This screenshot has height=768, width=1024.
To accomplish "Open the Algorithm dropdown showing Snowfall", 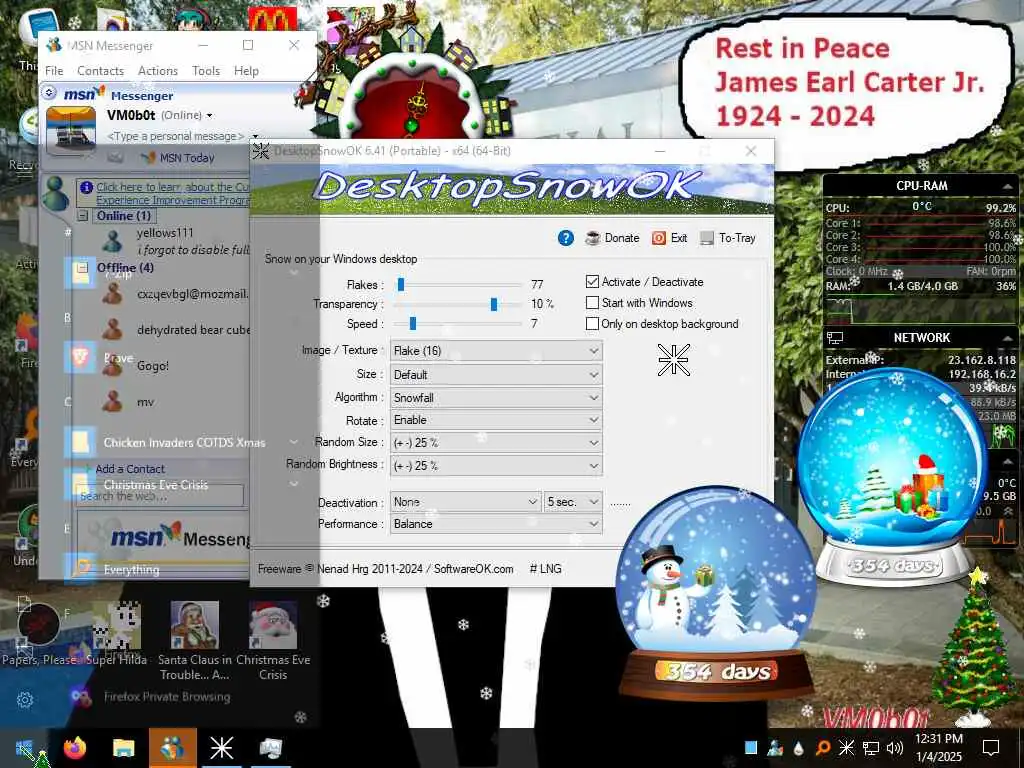I will (496, 398).
